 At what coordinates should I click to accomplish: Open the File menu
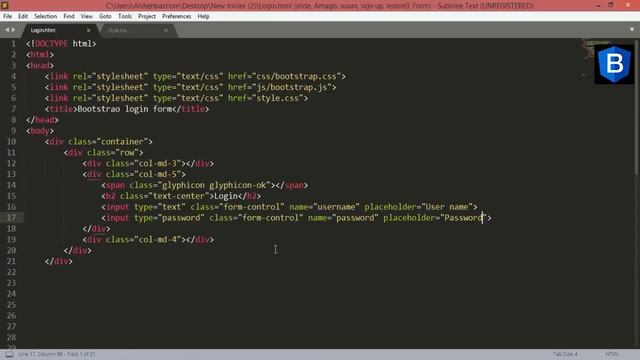[8, 16]
